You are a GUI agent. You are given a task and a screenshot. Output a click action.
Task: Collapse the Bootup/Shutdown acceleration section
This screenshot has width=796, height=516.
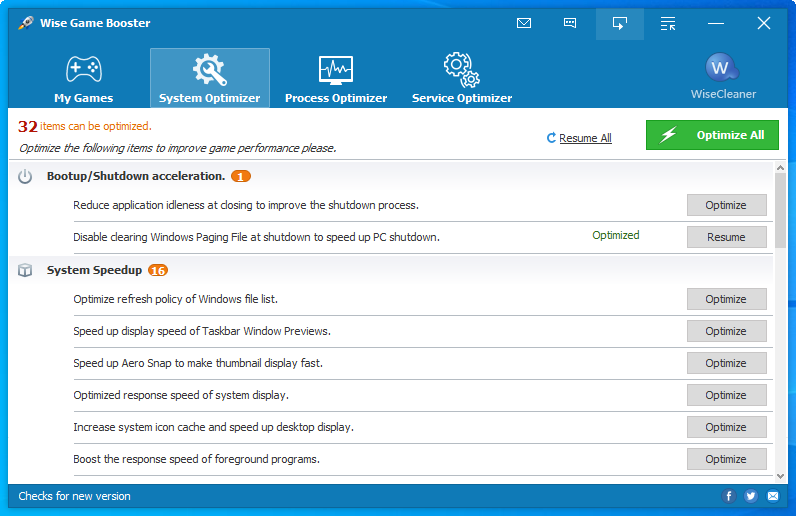[135, 176]
